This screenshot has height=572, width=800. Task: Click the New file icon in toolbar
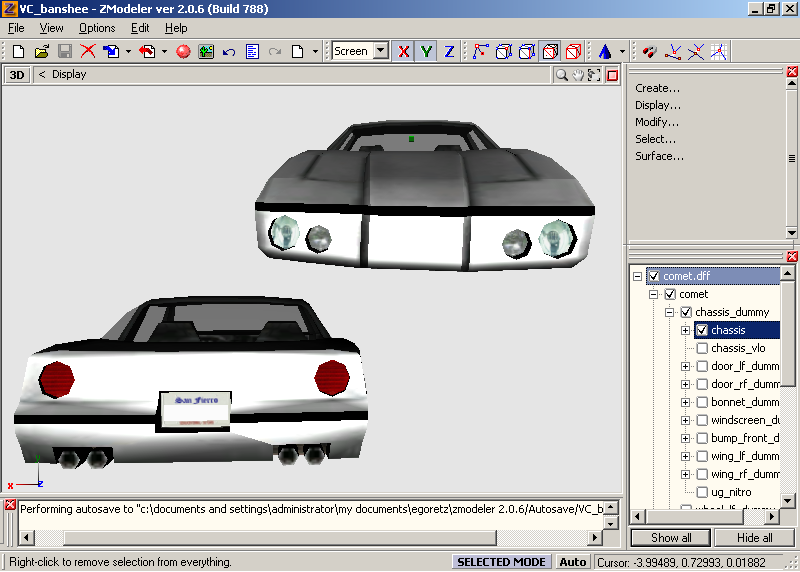pos(18,52)
